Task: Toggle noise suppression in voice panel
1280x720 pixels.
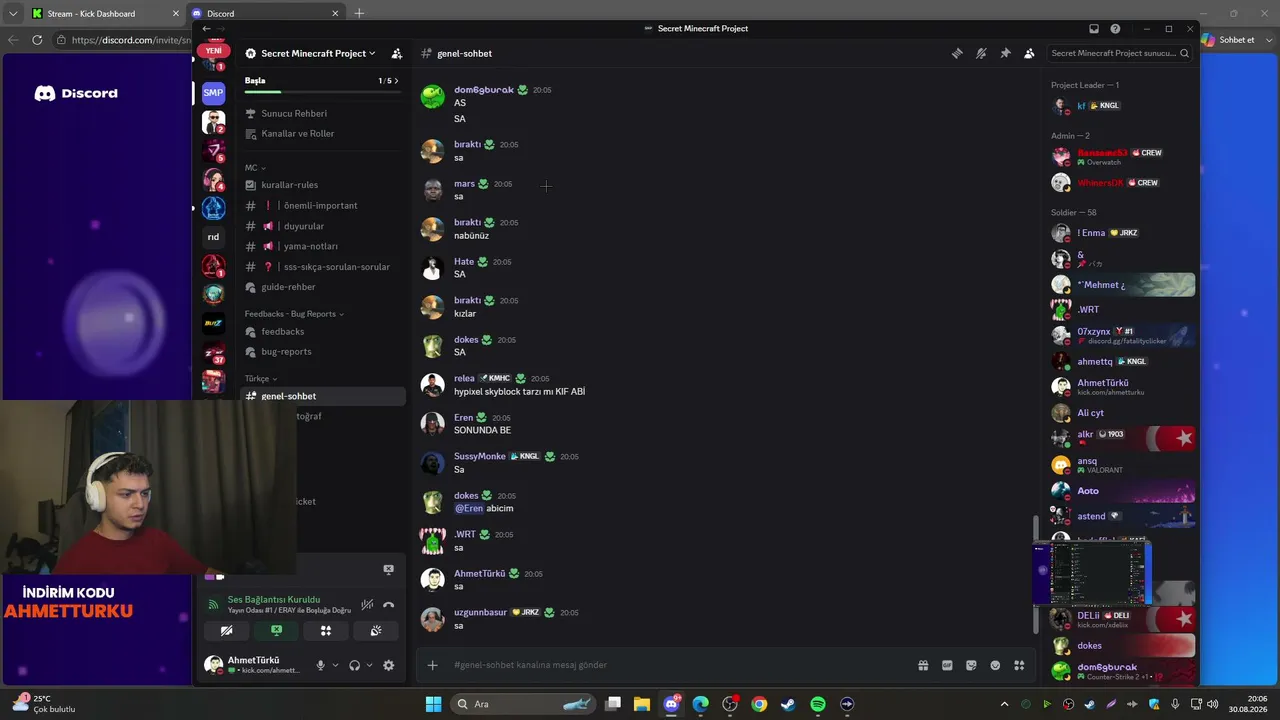Action: (368, 604)
